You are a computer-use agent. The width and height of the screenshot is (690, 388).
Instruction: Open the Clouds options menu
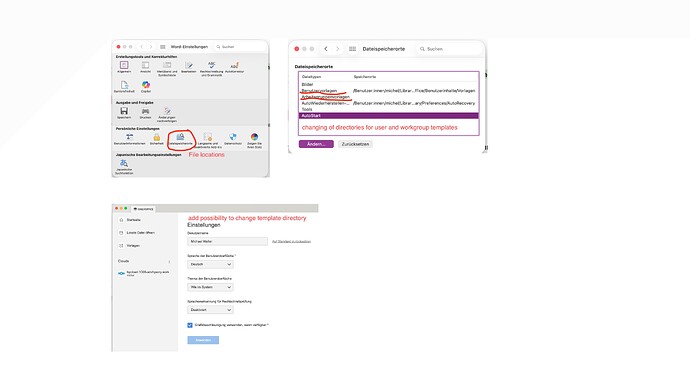pos(169,261)
